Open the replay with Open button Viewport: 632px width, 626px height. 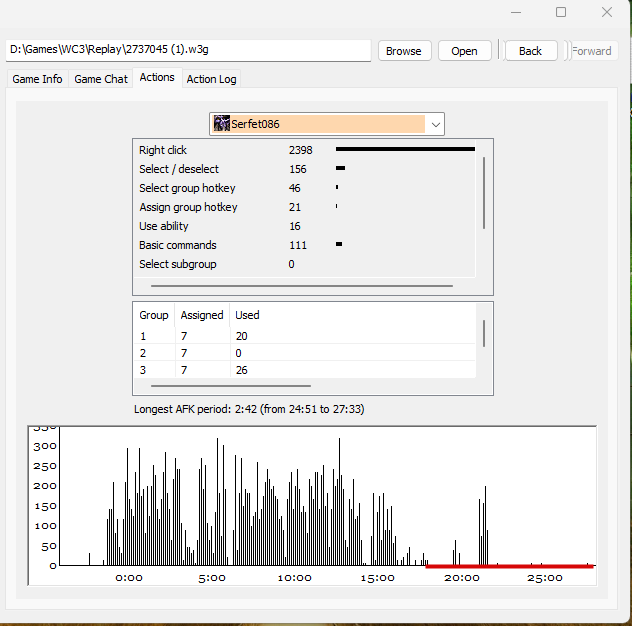(464, 51)
